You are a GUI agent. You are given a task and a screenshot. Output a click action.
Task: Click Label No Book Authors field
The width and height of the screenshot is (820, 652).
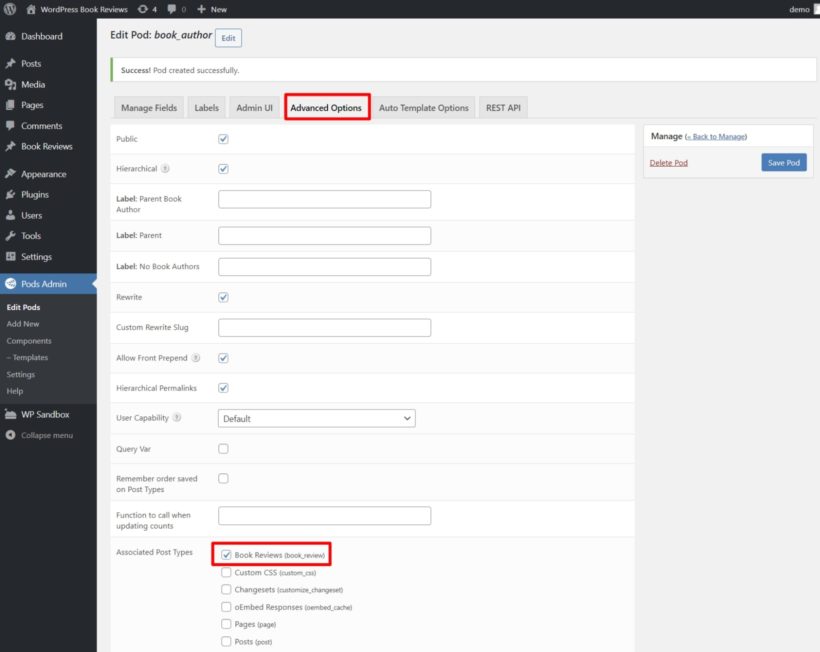(324, 267)
